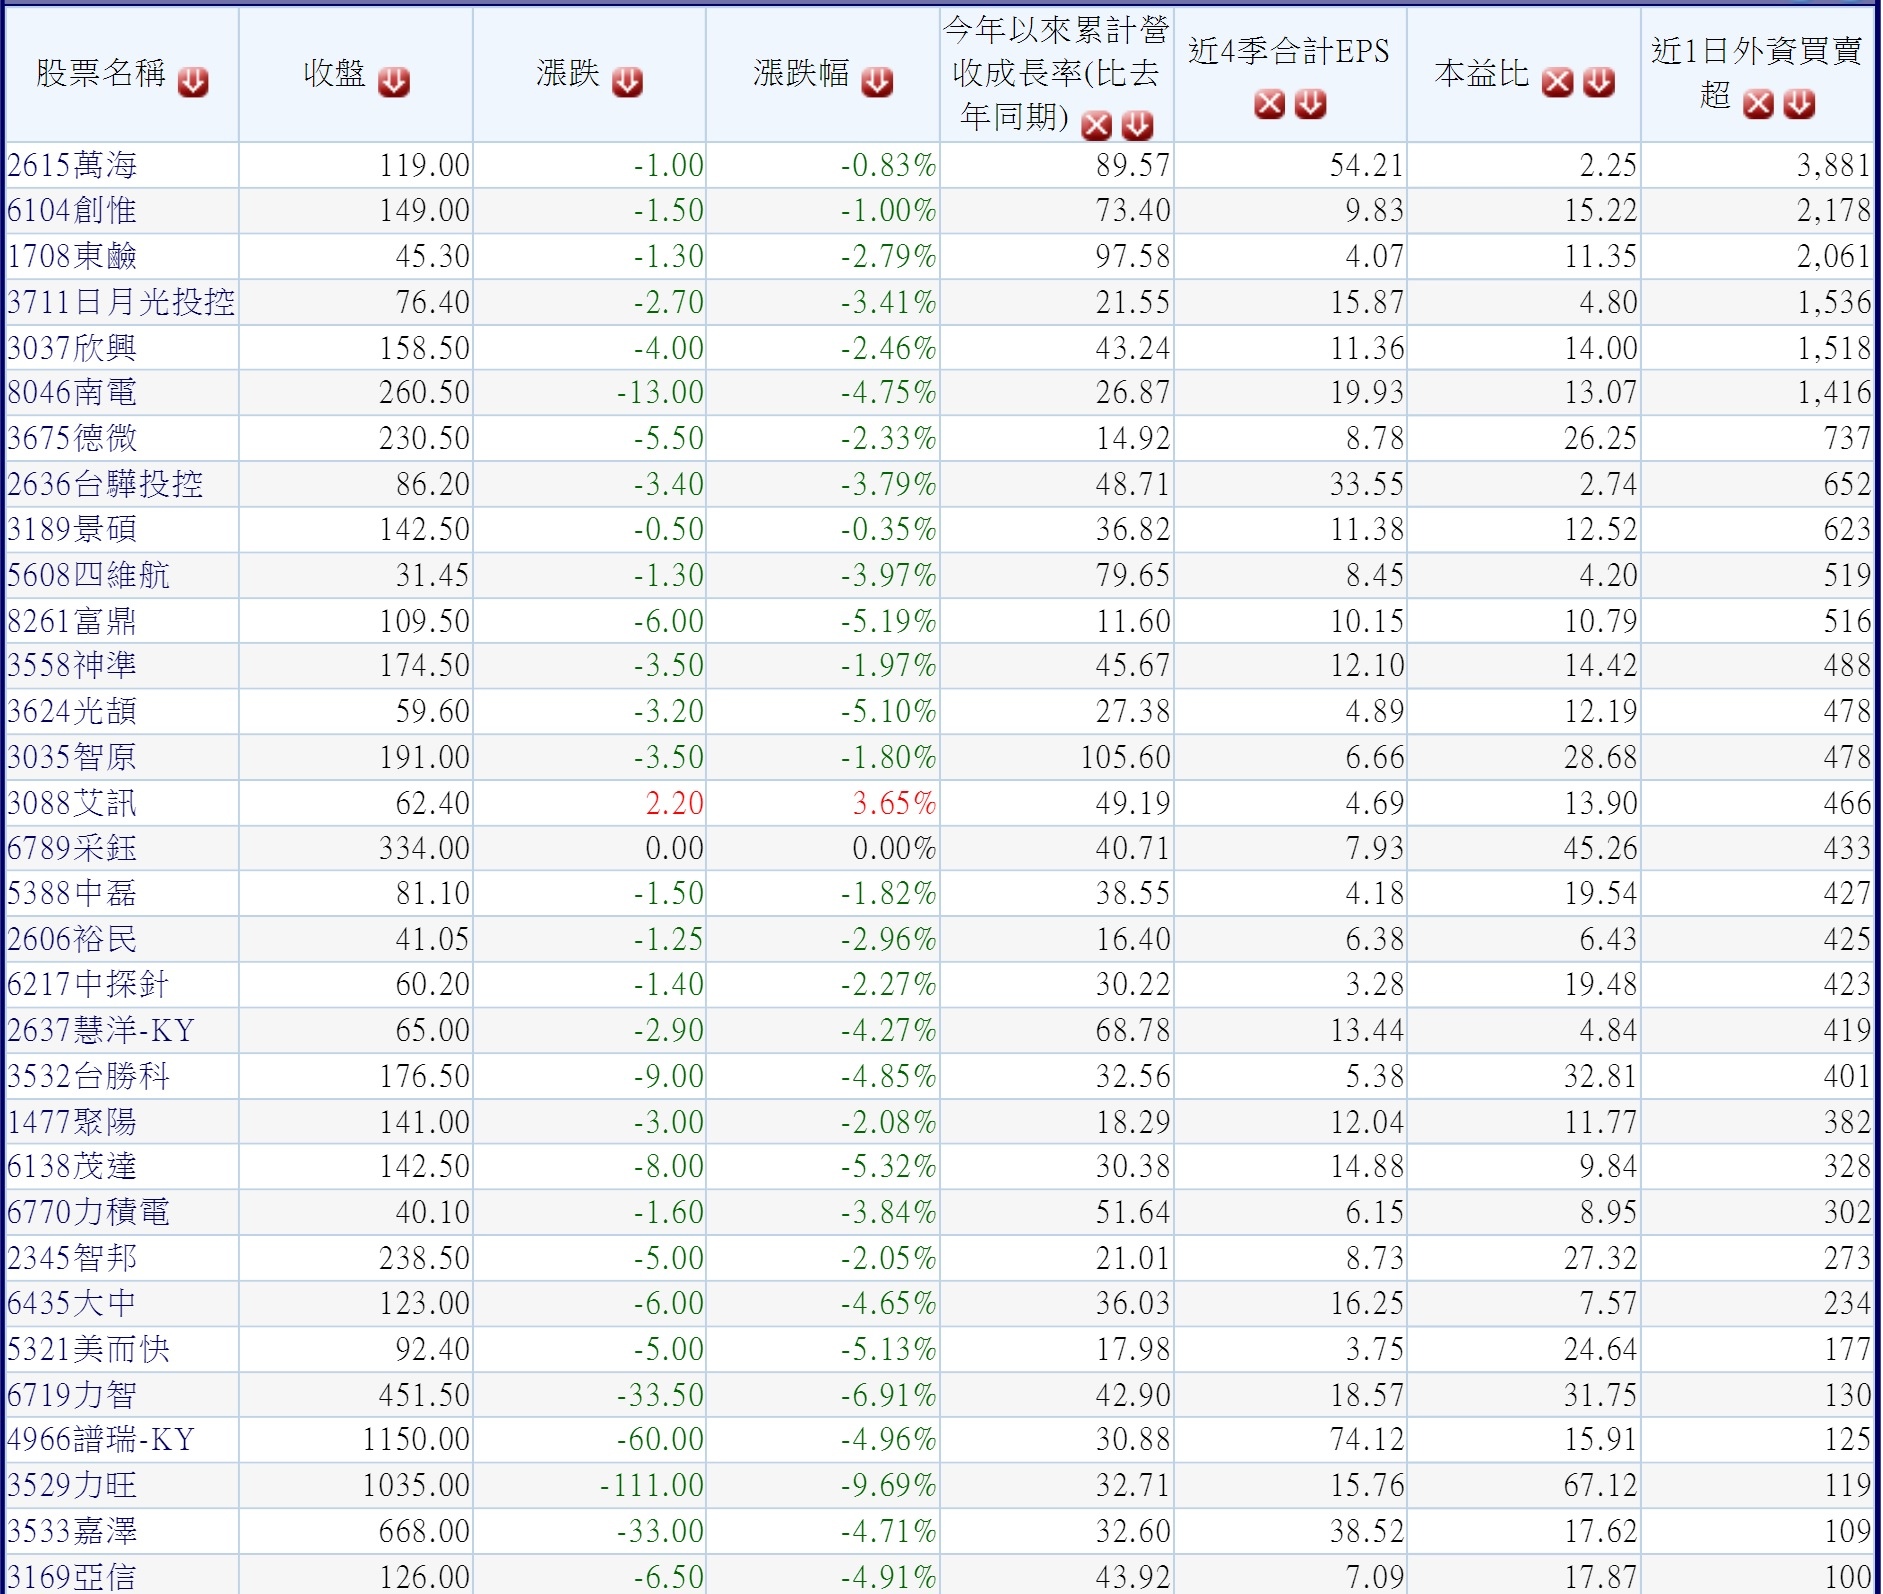1883x1594 pixels.
Task: Go to stock 2345智邦
Action: [x=72, y=1258]
